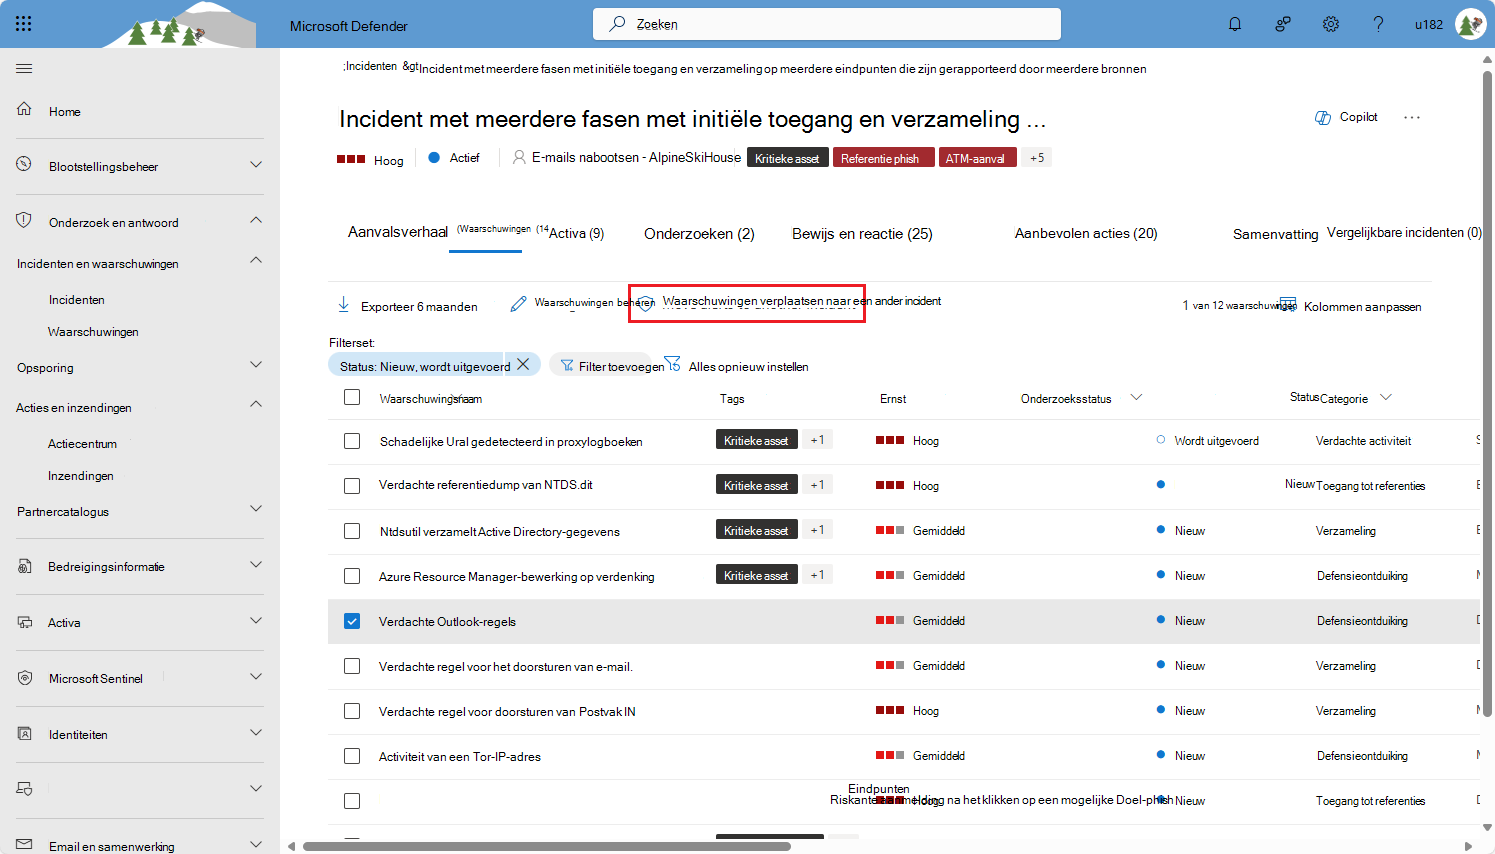
Task: Open the community people icon in header
Action: tap(1283, 24)
